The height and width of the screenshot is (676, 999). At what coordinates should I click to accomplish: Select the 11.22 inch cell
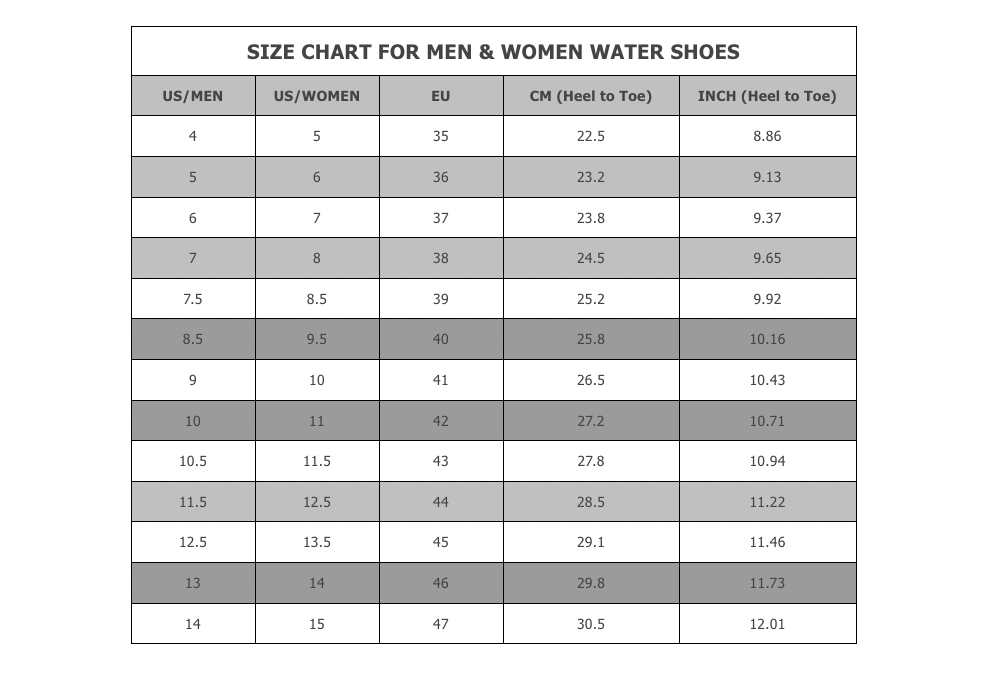tap(767, 502)
